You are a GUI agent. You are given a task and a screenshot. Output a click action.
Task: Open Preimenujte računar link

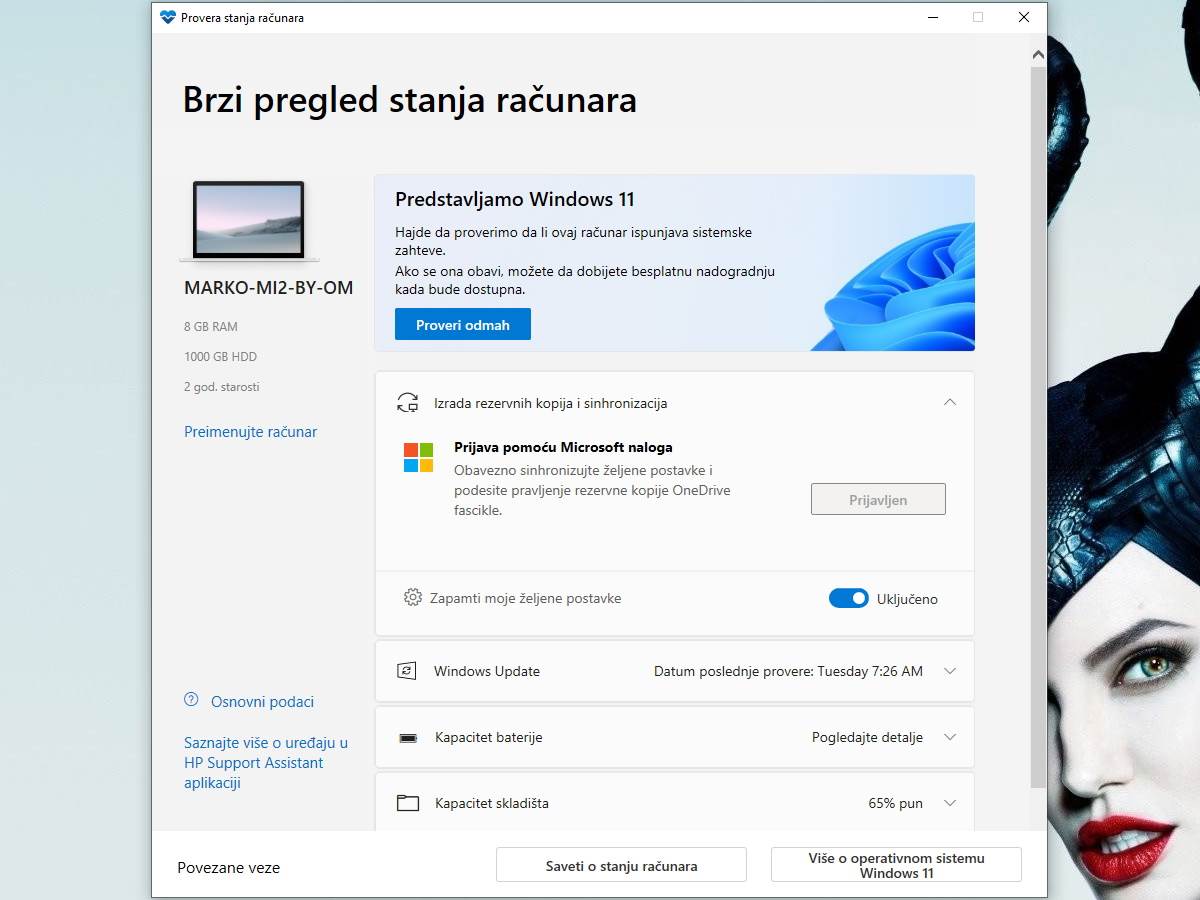(250, 432)
